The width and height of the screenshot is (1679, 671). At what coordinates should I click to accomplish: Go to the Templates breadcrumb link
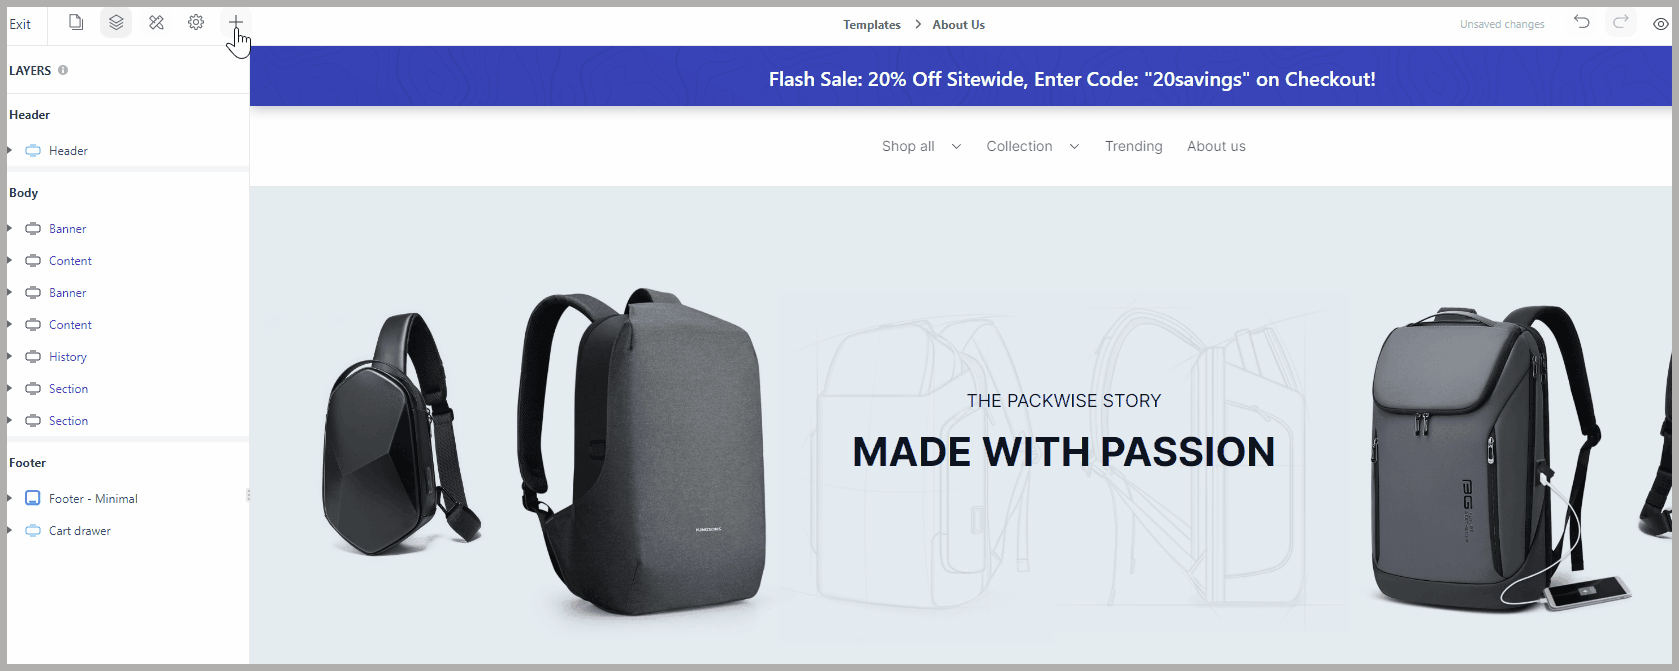pyautogui.click(x=872, y=25)
